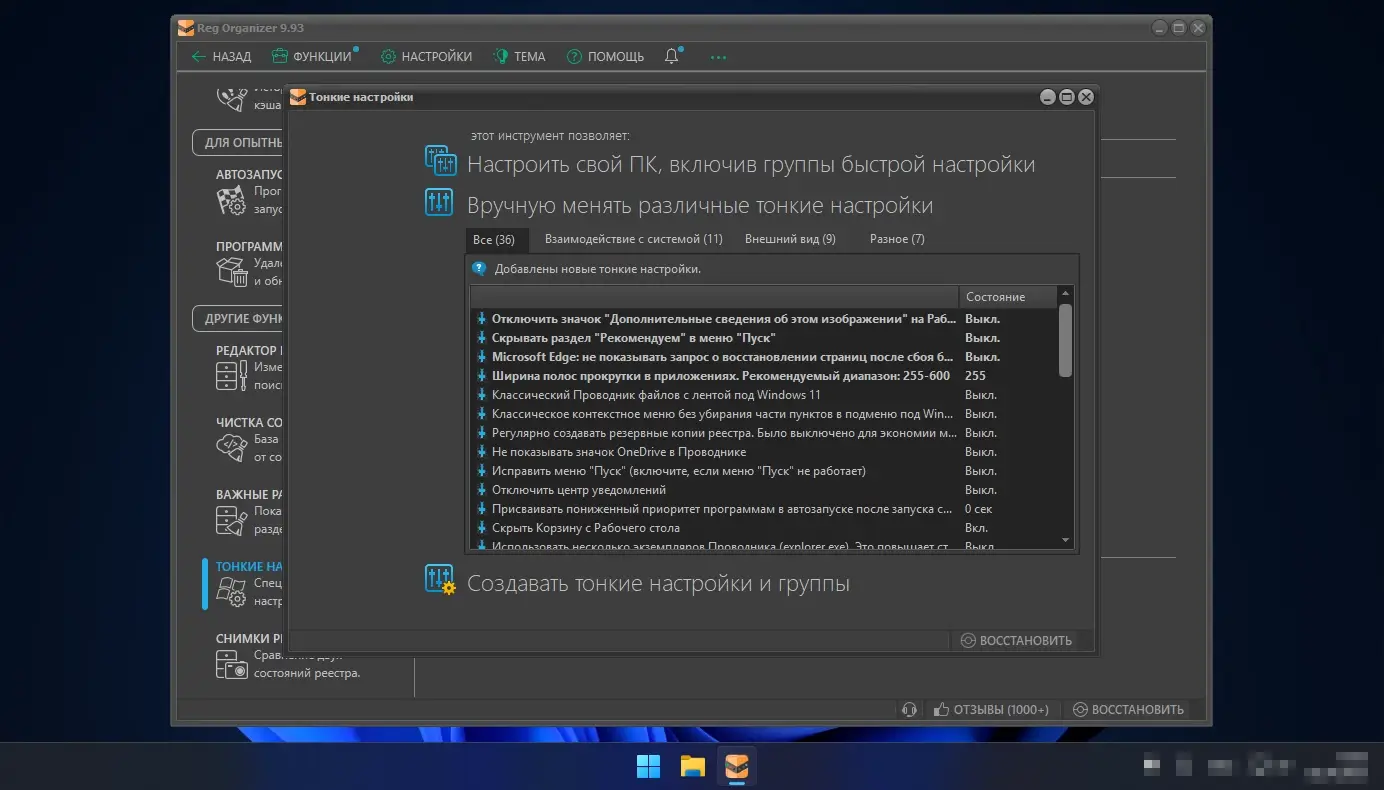The width and height of the screenshot is (1384, 790).
Task: Click the ДРУГИЕ ФУНКЦИИ section header
Action: [x=238, y=318]
